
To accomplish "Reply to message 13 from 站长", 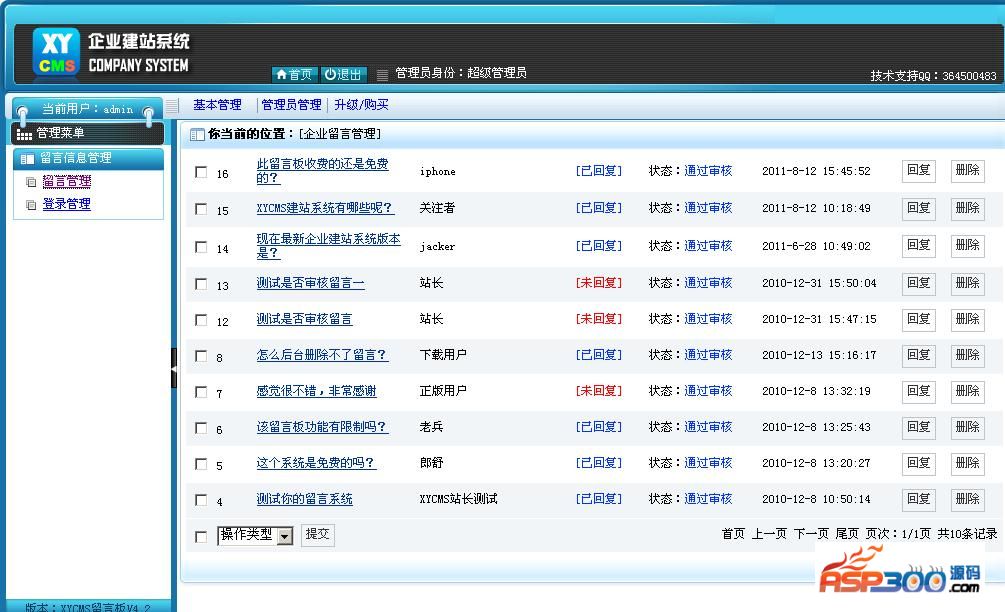I will (x=918, y=283).
